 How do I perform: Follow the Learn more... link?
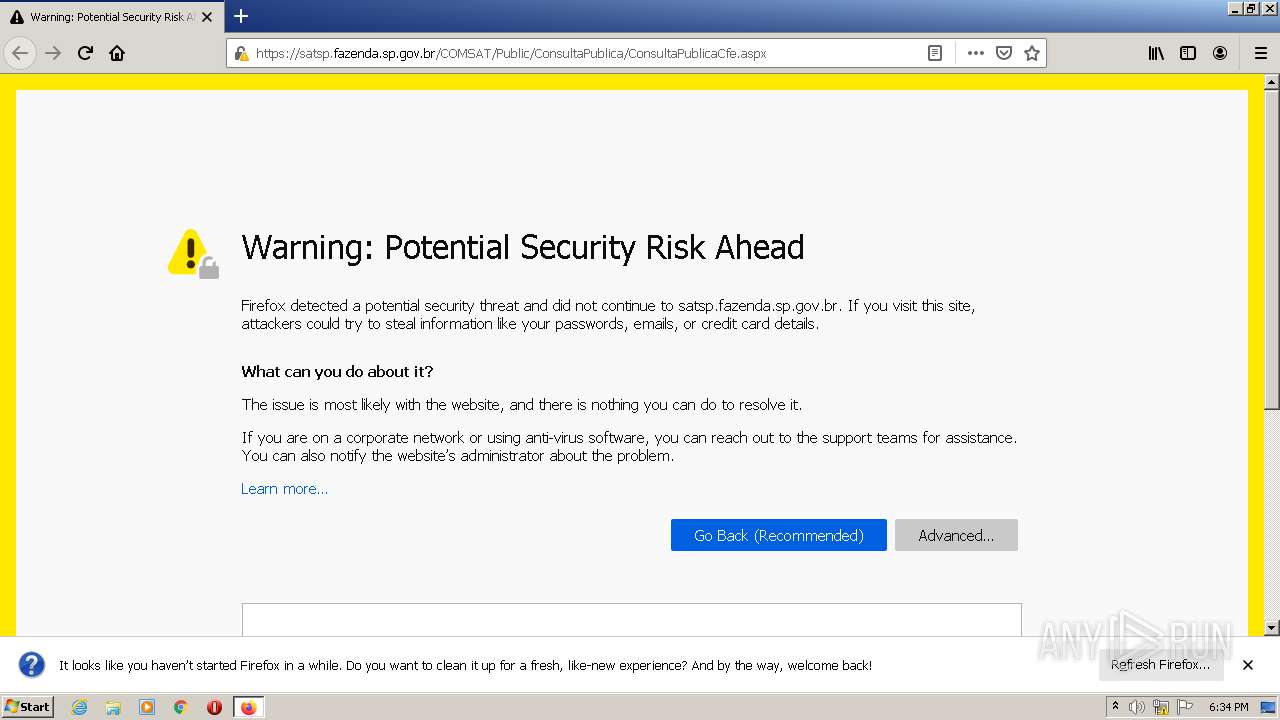pos(284,489)
